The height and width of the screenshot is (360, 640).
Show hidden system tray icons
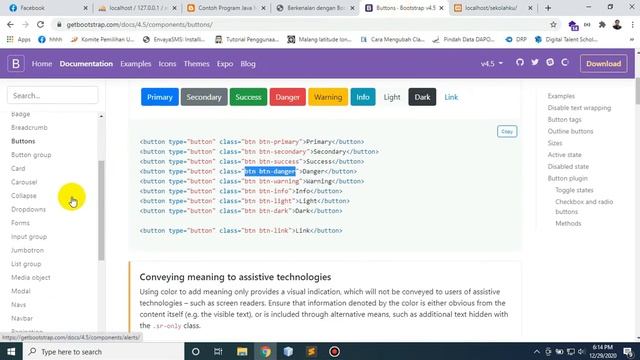coord(537,351)
